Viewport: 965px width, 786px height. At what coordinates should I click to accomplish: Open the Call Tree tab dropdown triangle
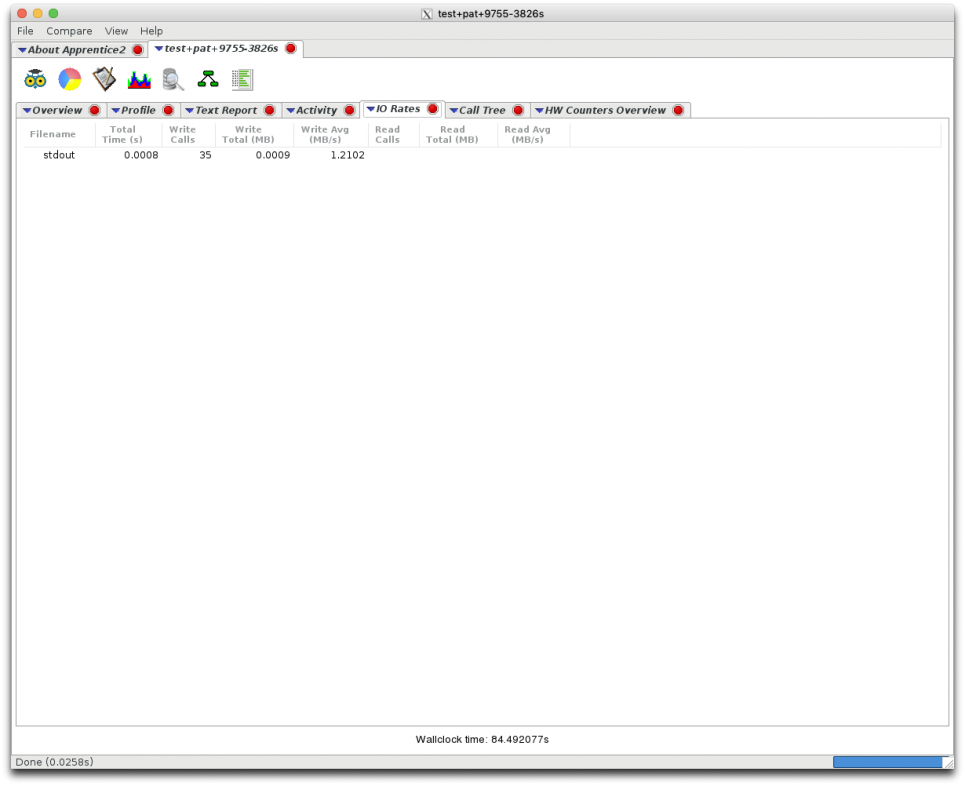[x=454, y=110]
